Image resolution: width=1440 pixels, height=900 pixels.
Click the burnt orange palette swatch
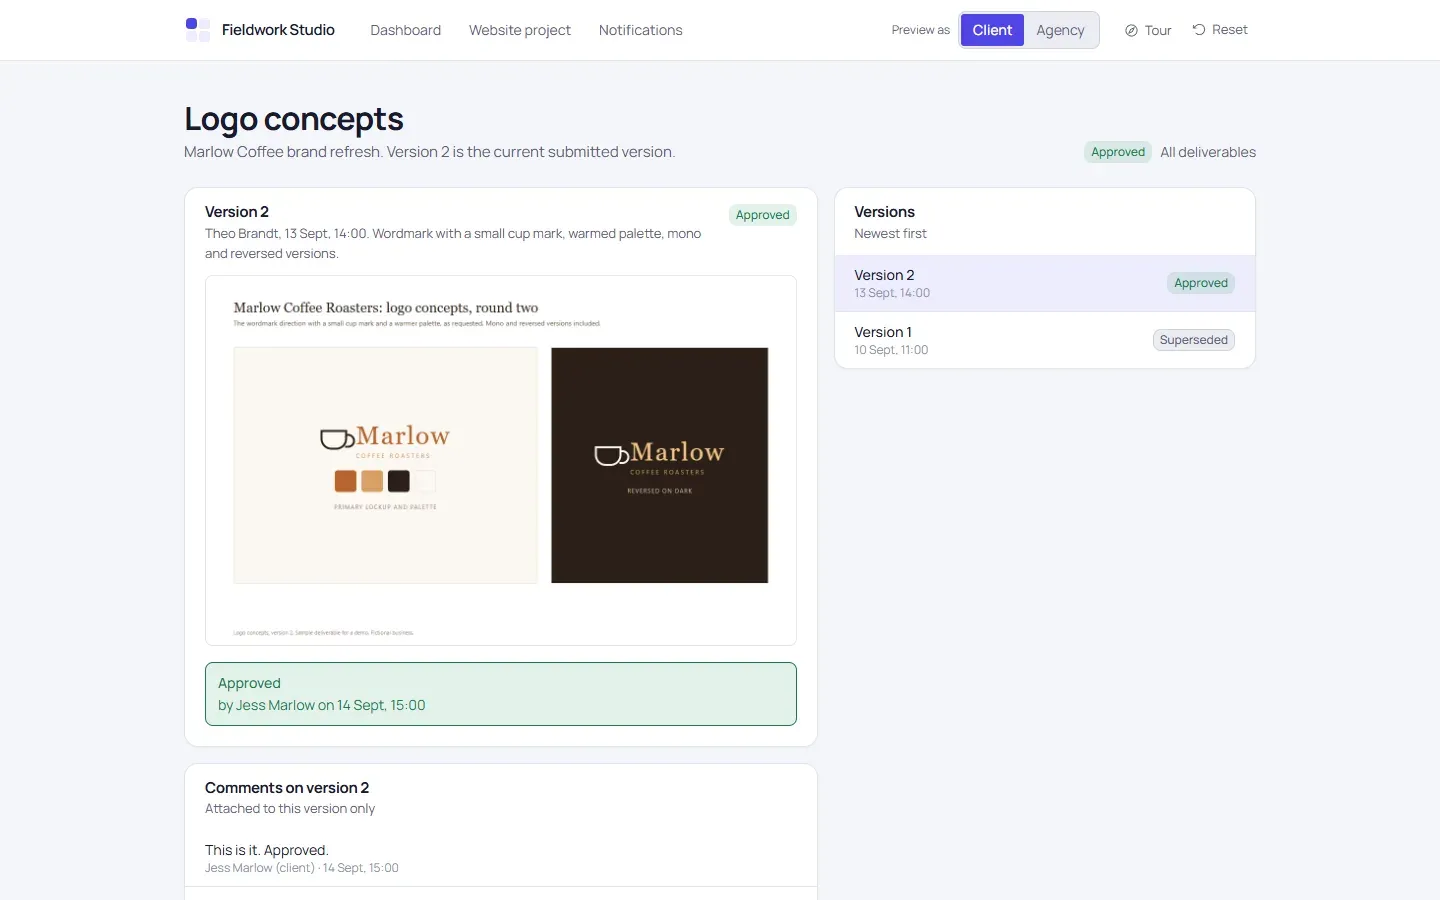click(345, 481)
